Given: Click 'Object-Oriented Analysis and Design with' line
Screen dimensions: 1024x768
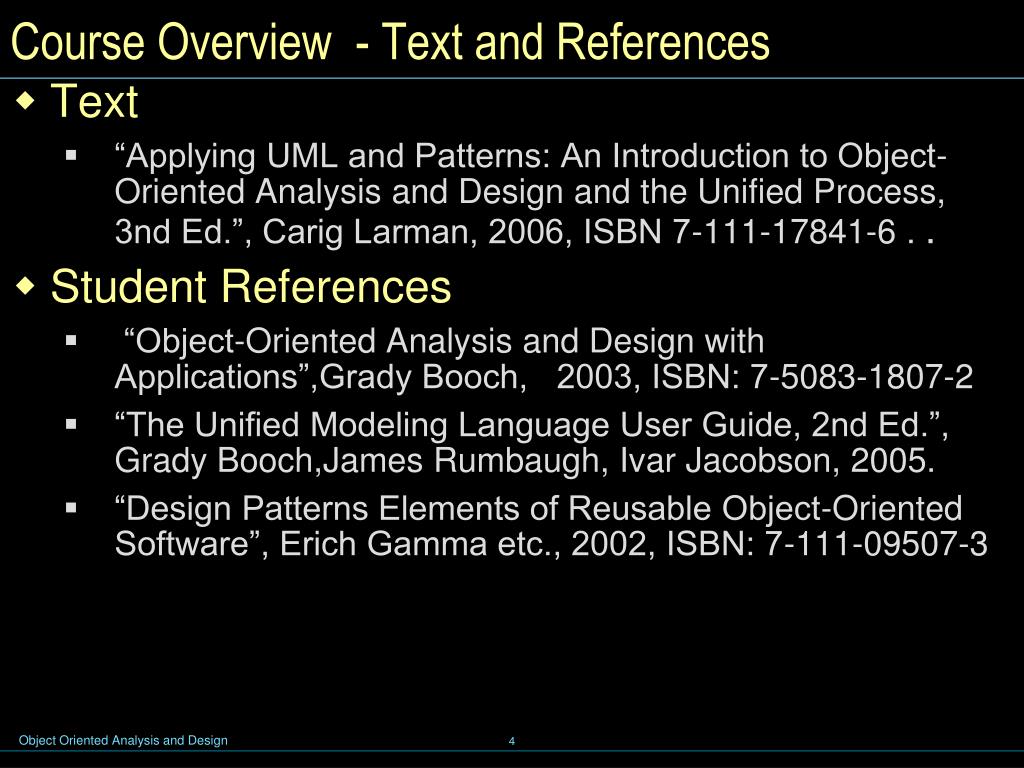Looking at the screenshot, I should (x=443, y=342).
